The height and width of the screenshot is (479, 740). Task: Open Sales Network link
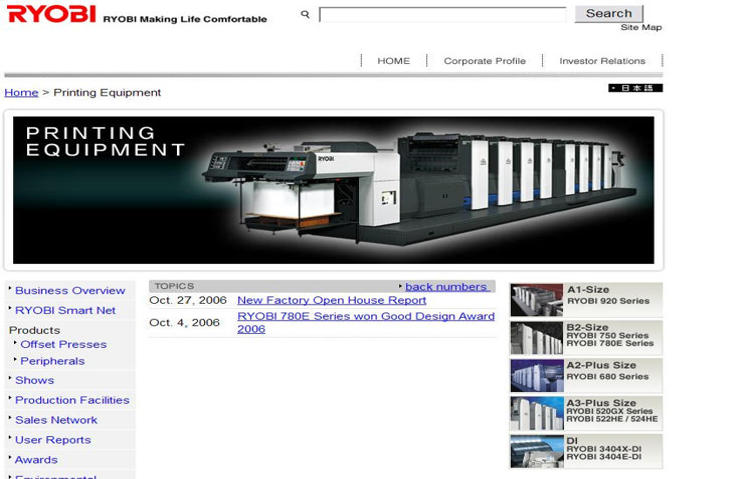tap(56, 420)
